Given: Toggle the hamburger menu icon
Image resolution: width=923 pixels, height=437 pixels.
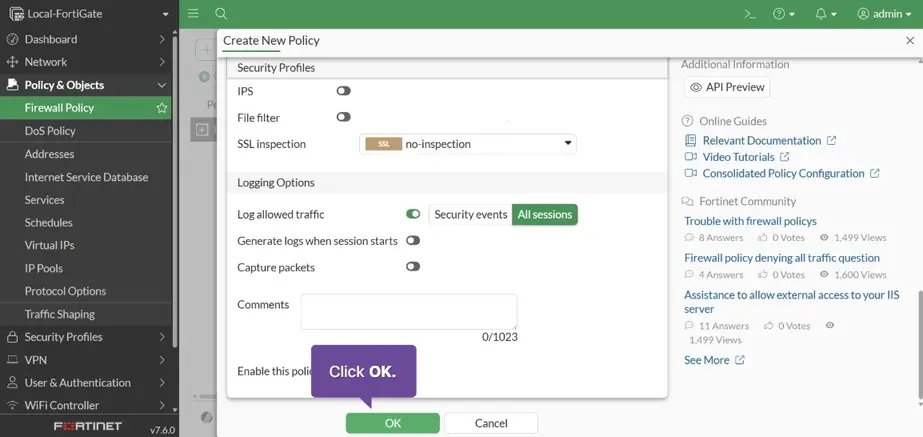Looking at the screenshot, I should (193, 14).
